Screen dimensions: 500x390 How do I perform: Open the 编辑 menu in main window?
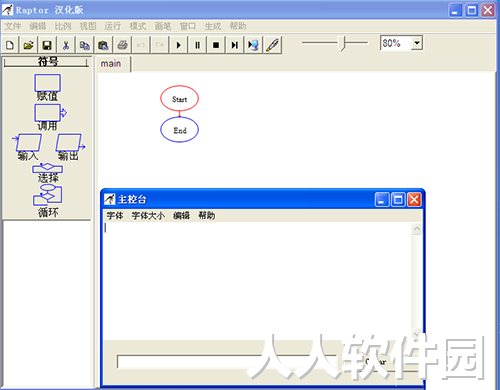coord(38,26)
